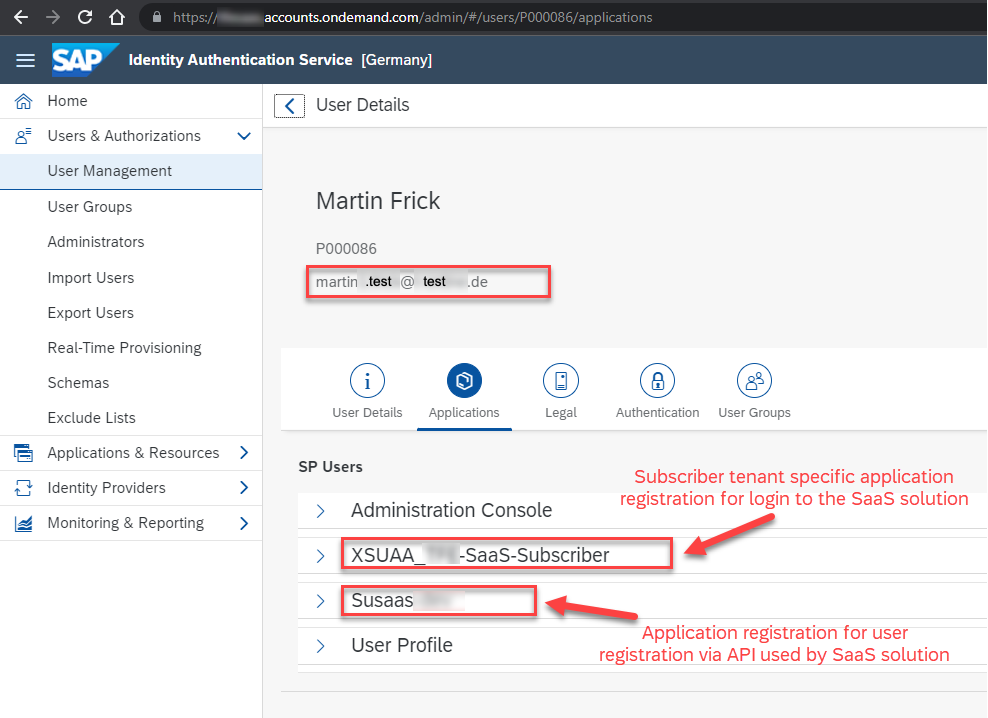Click the martin test email address
Screen dimensions: 988x718
pos(402,282)
